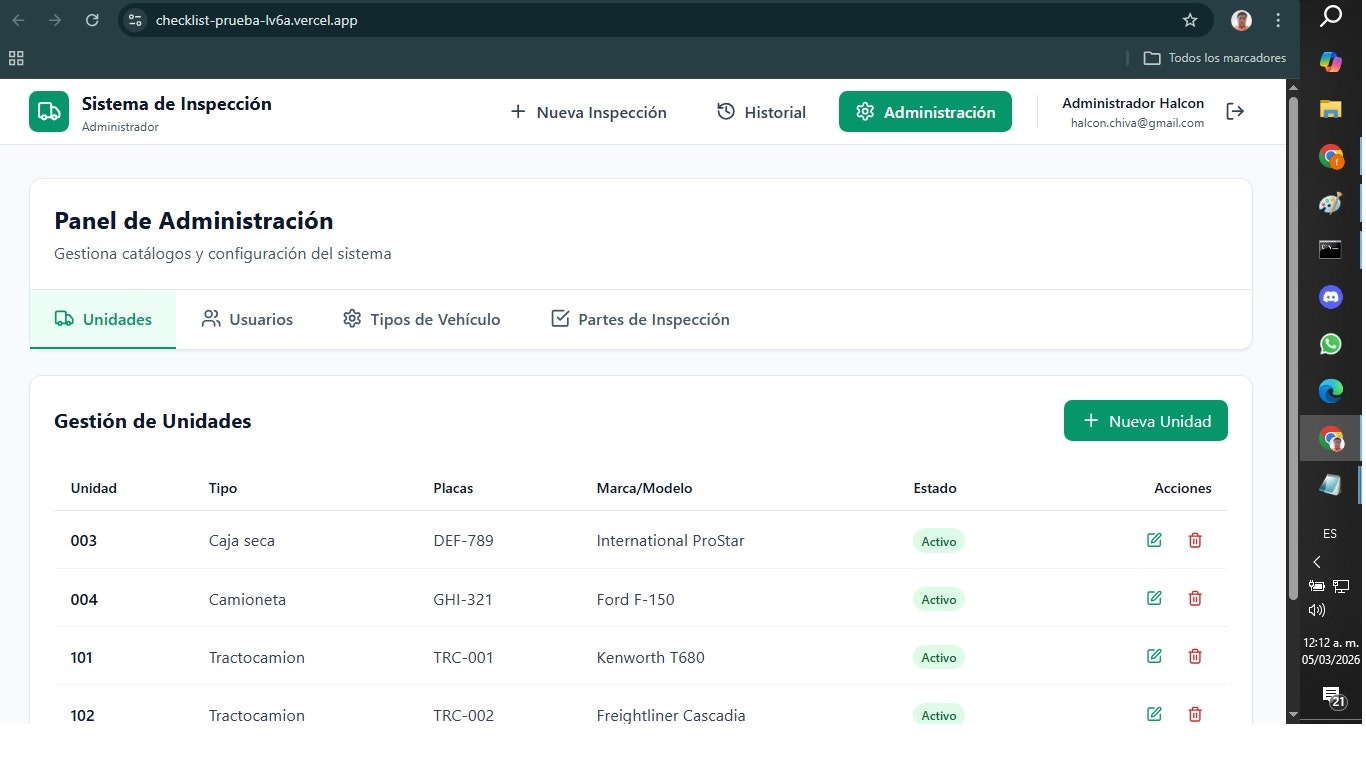Click the Nueva Unidad button
1366x768 pixels.
click(x=1145, y=420)
